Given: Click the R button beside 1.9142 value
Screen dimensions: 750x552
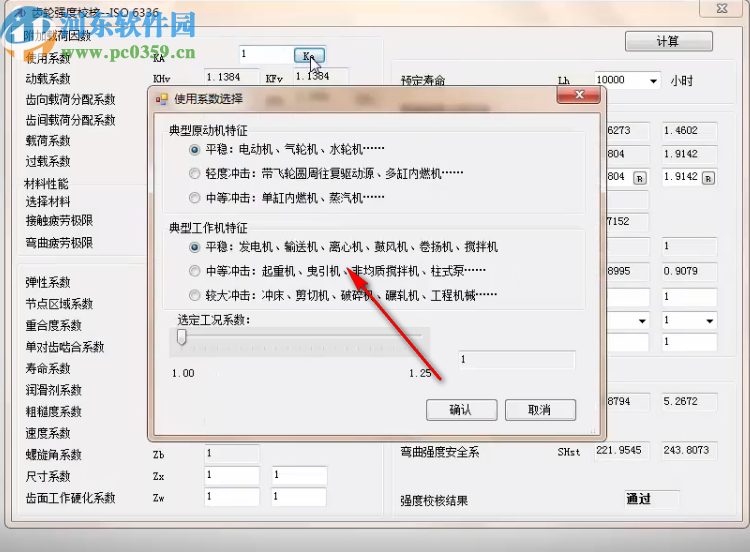Looking at the screenshot, I should pos(708,178).
